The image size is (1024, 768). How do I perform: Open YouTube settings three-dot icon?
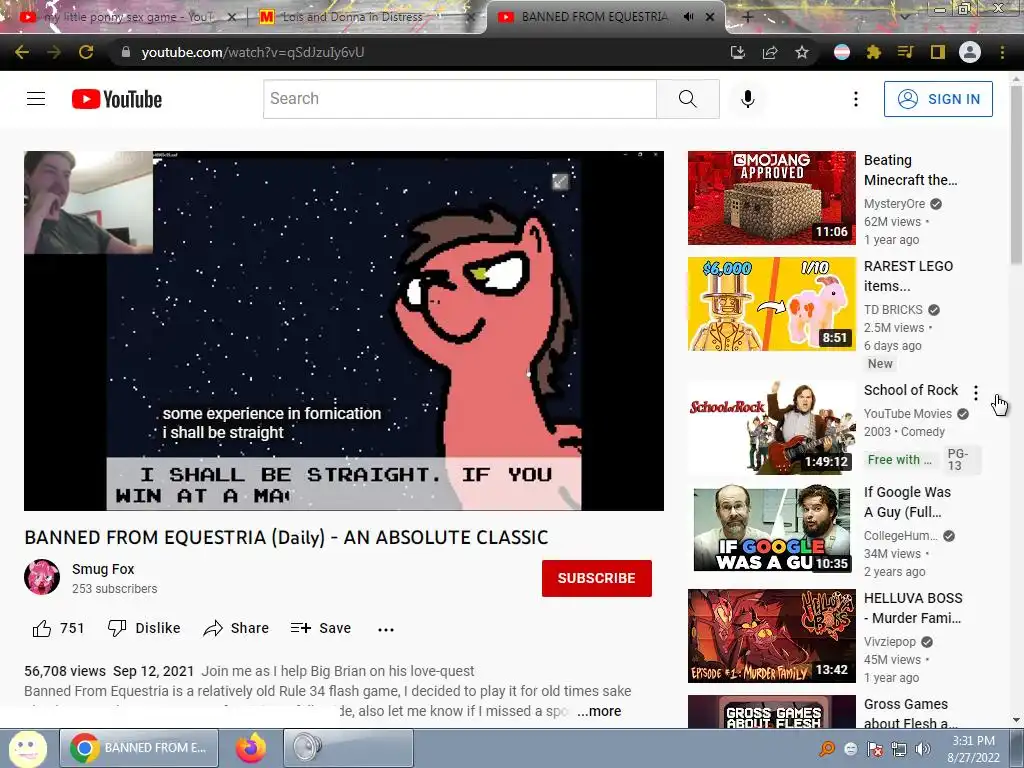click(x=856, y=99)
